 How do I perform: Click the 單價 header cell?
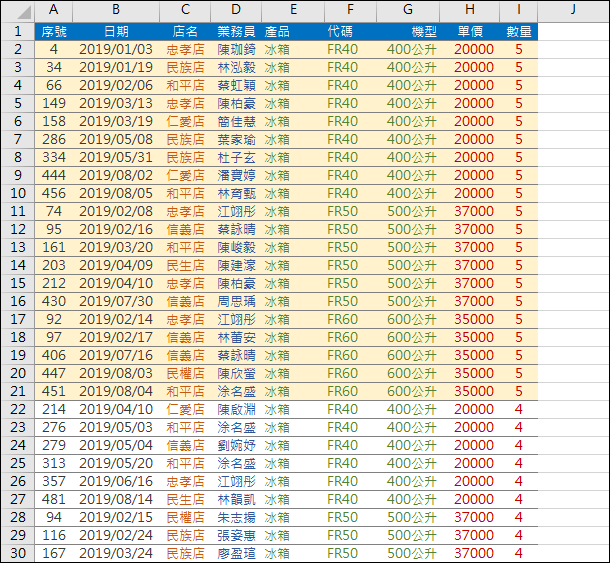[470, 31]
